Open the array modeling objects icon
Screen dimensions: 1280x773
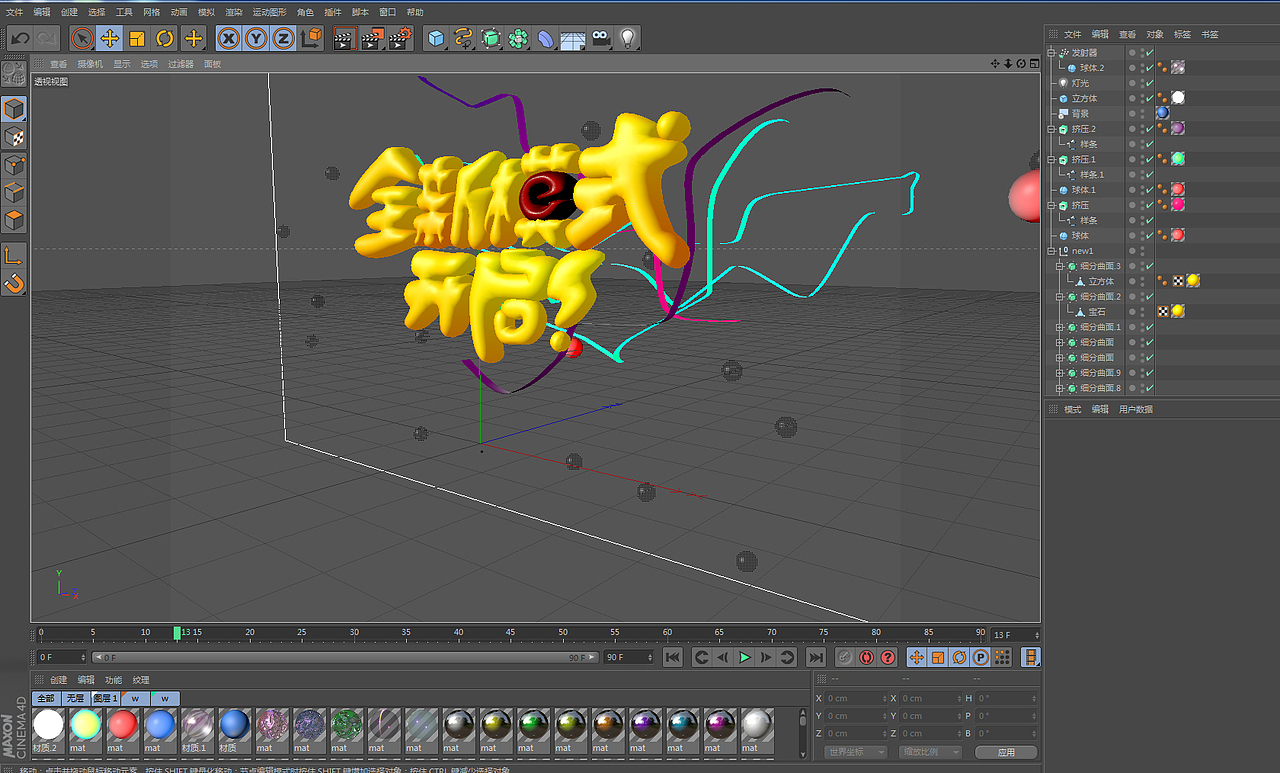point(518,39)
